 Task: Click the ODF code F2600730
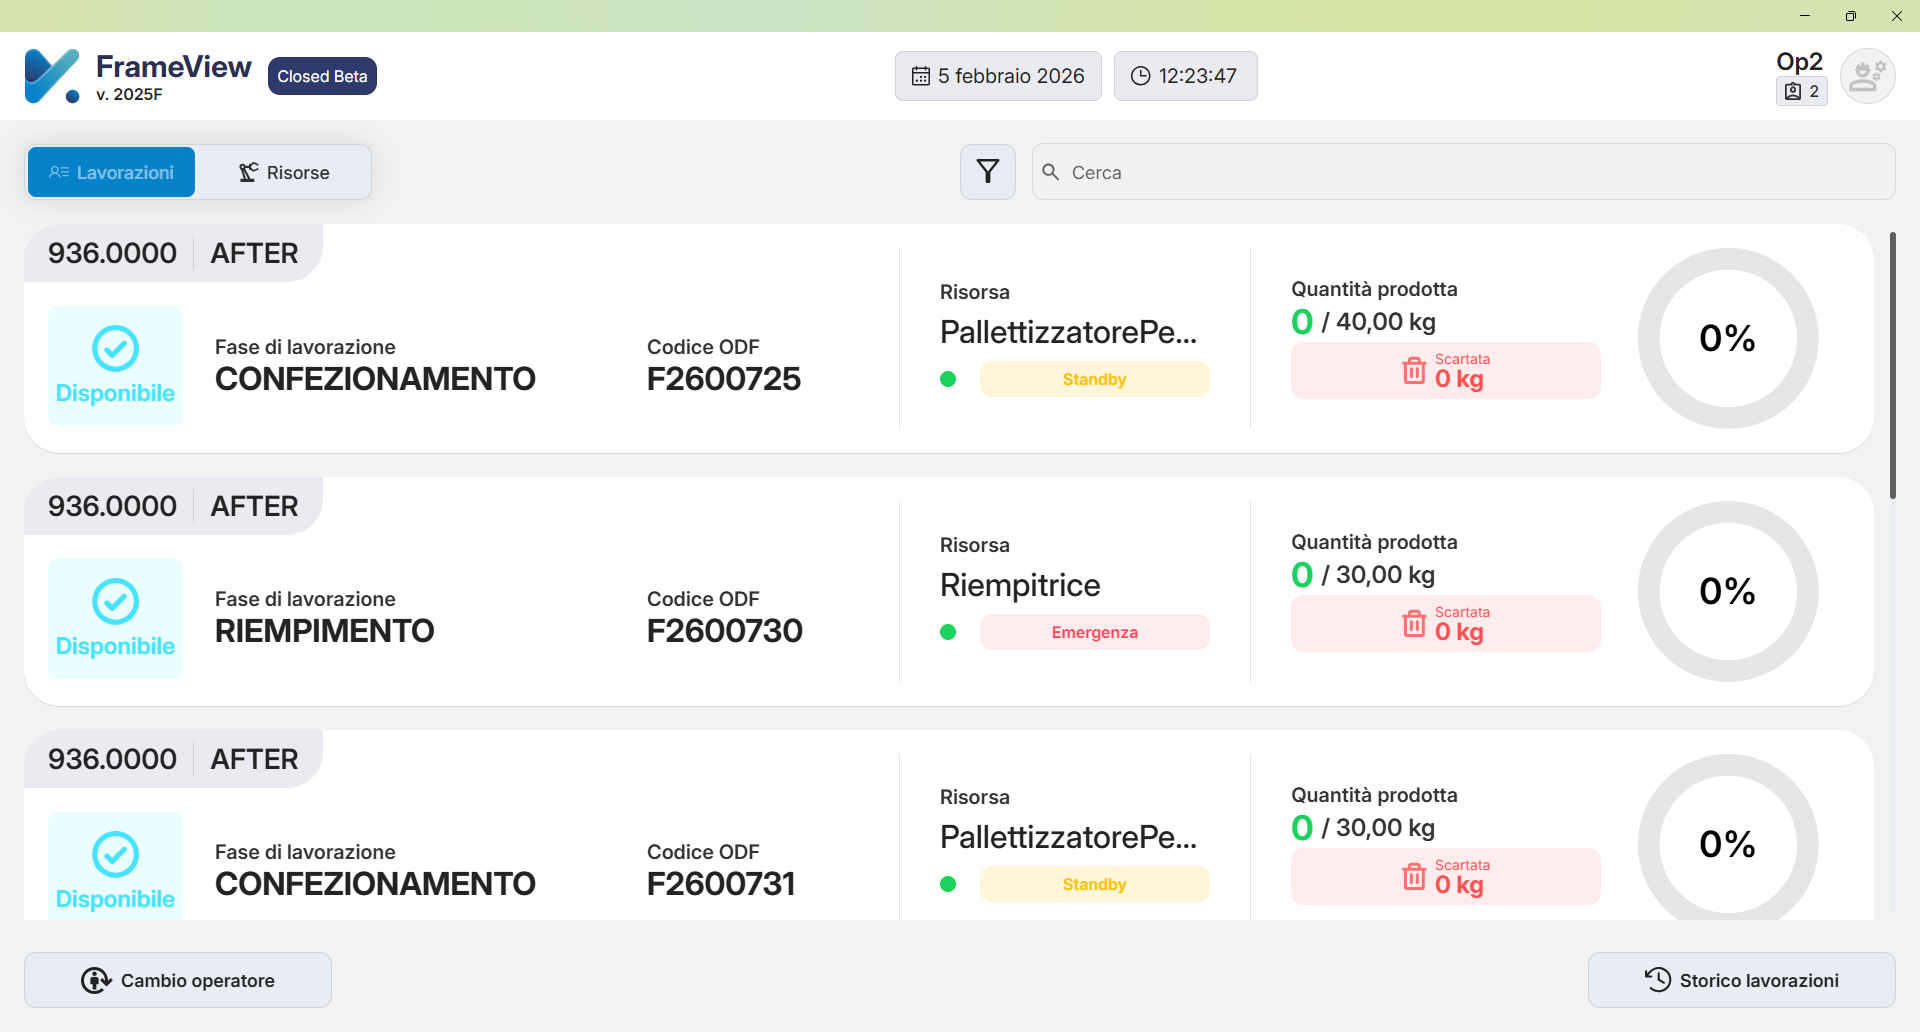pyautogui.click(x=725, y=631)
